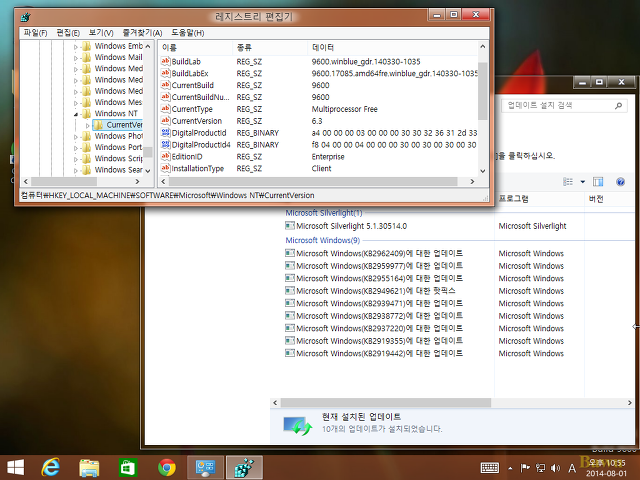
Task: Click the KB2955164 update item icon
Action: pyautogui.click(x=290, y=278)
